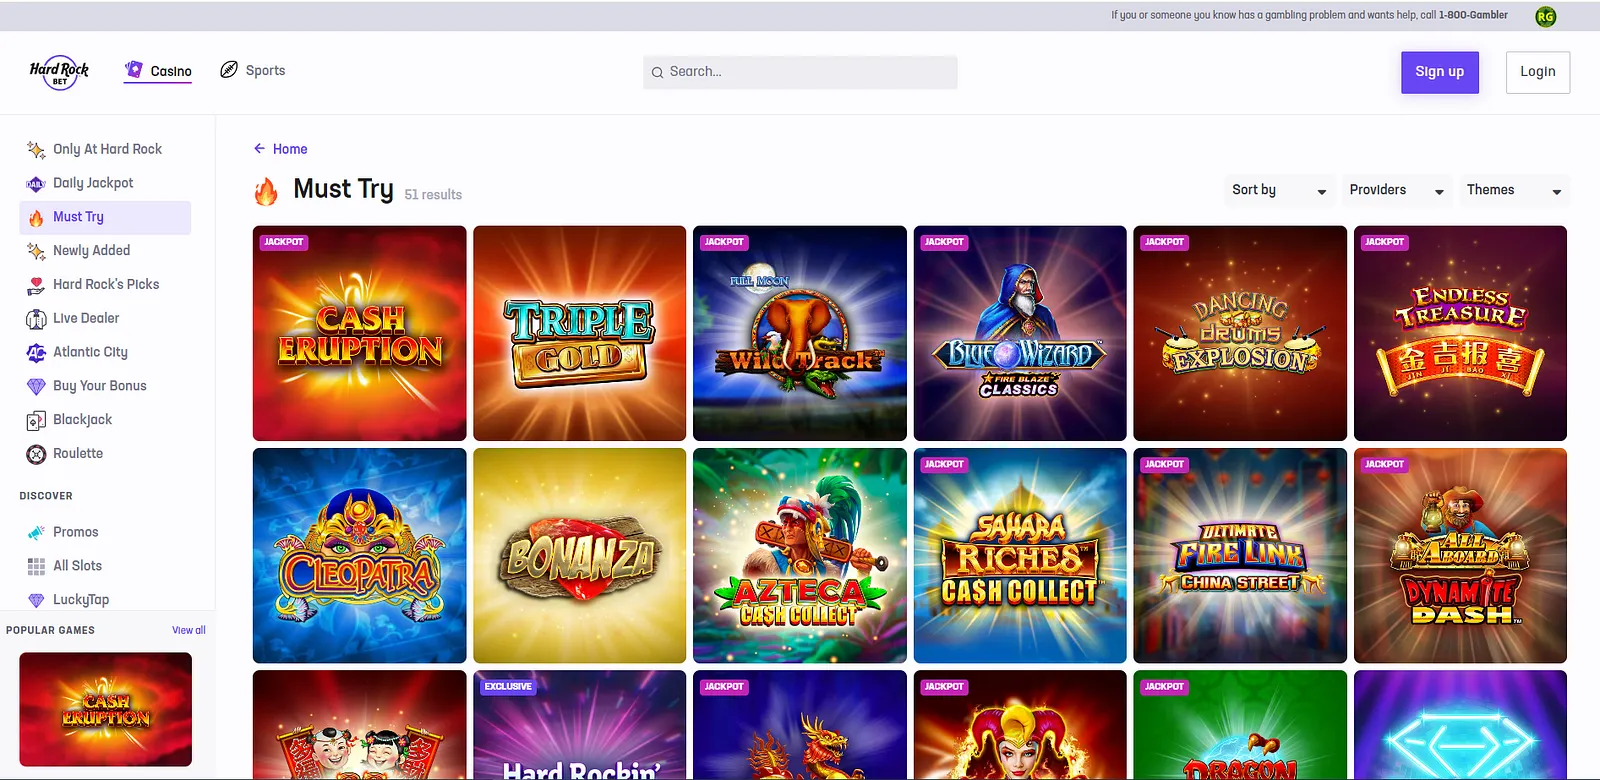Click the Atlantic City AC icon
1600x780 pixels.
tap(36, 353)
